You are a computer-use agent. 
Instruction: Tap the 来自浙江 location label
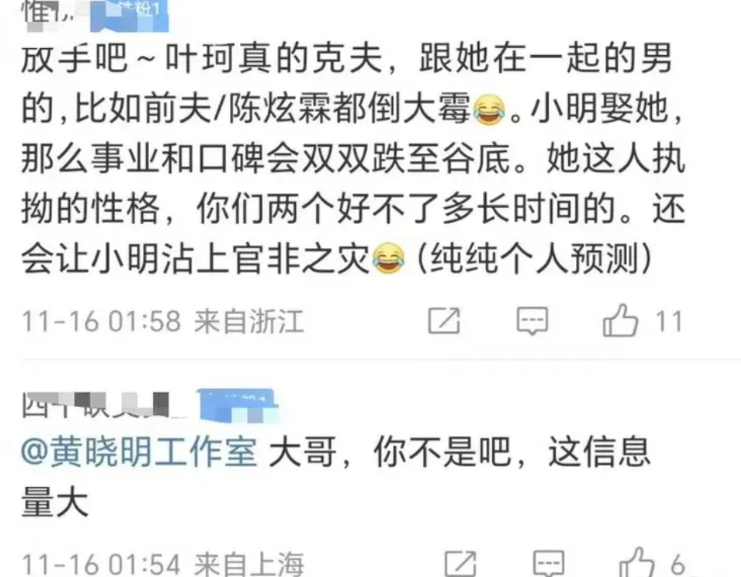[x=249, y=321]
